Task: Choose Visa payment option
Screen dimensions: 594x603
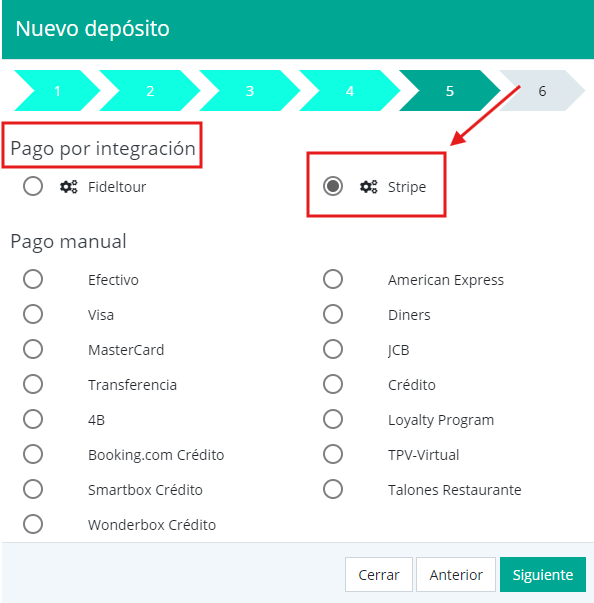Action: [x=33, y=314]
